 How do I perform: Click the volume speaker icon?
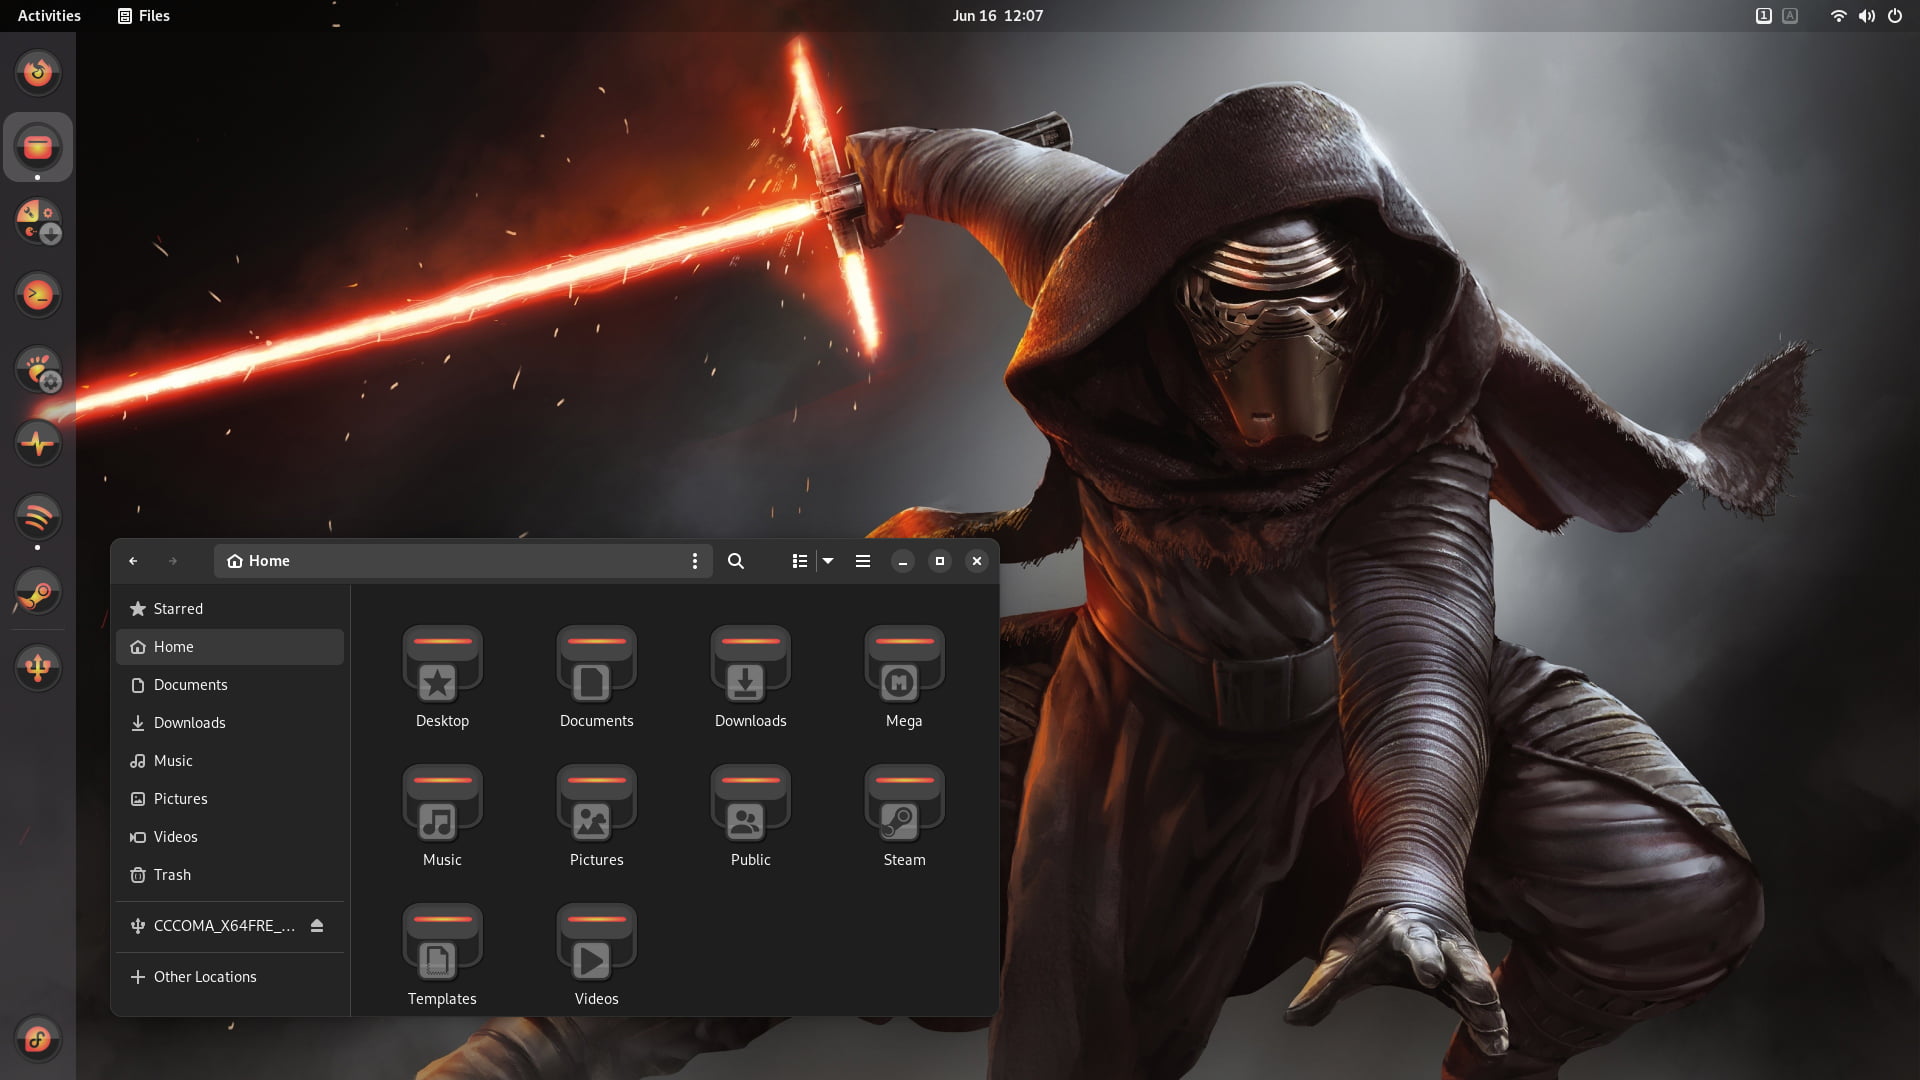click(x=1866, y=16)
